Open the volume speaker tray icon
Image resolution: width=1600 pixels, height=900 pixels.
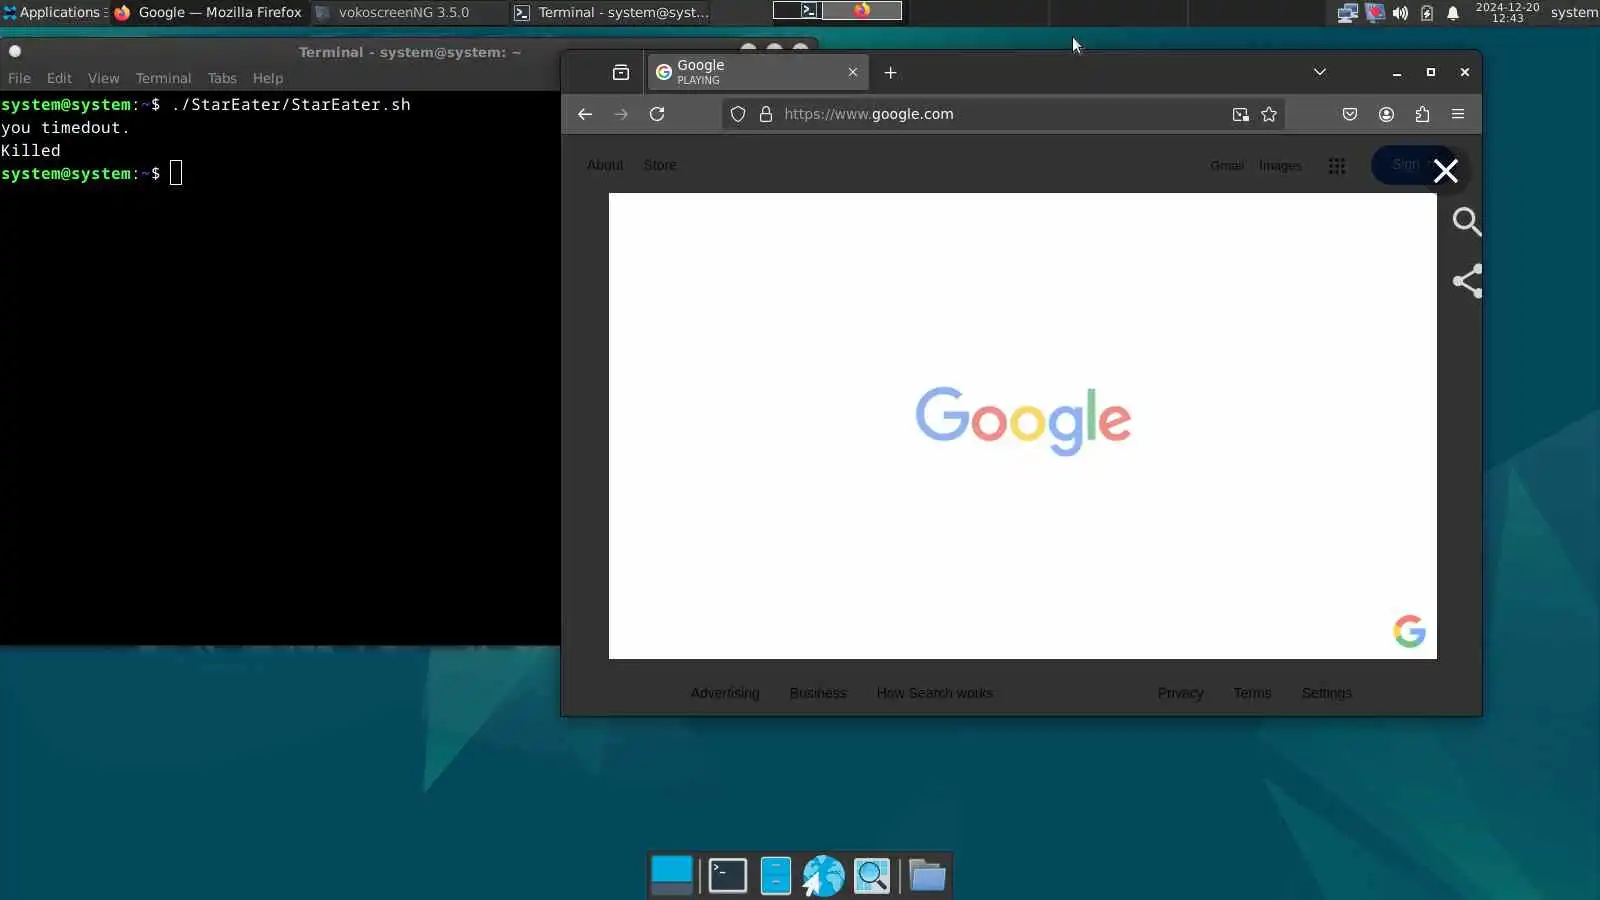tap(1401, 13)
